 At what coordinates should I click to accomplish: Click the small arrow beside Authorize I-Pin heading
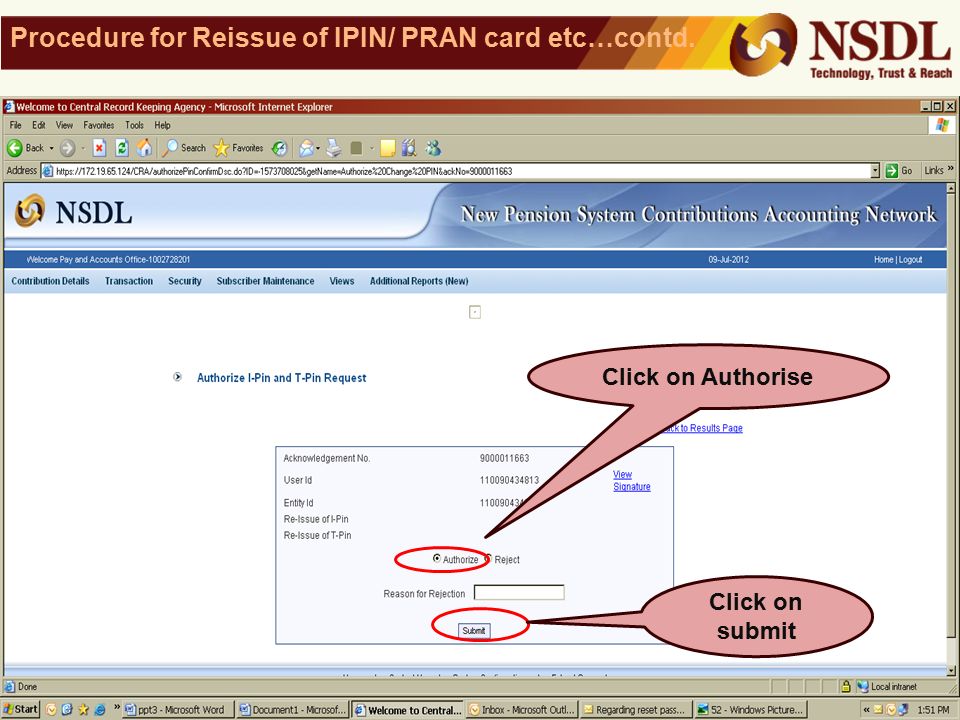pyautogui.click(x=178, y=377)
